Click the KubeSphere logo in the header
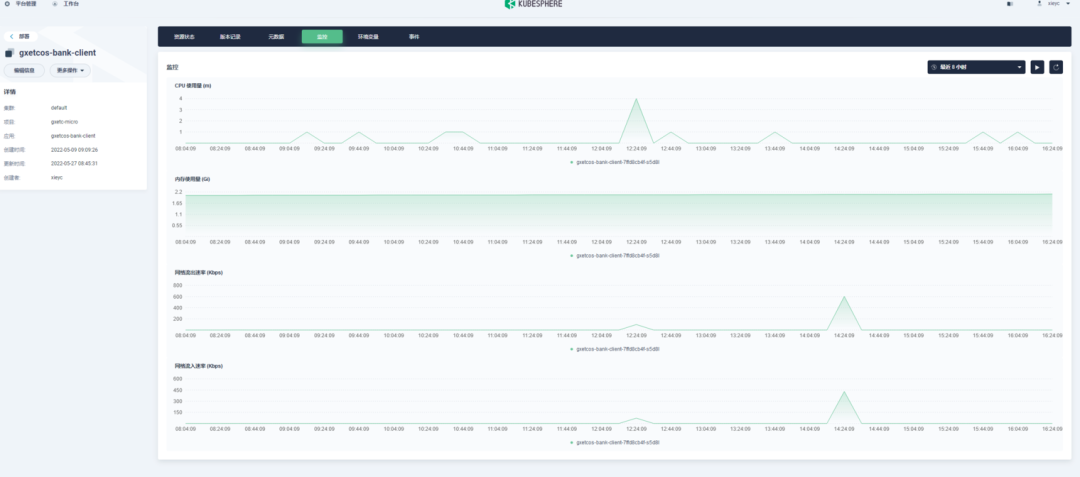 [533, 4]
